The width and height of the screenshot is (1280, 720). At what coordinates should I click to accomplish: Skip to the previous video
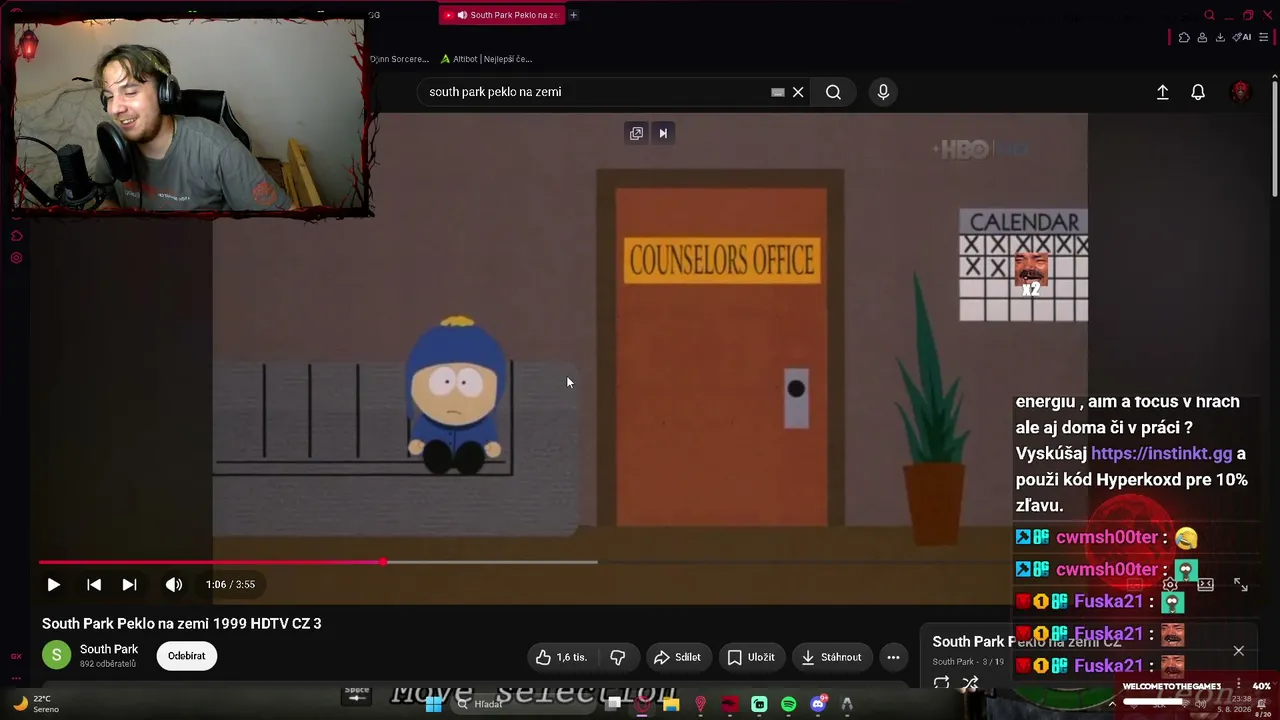point(94,585)
